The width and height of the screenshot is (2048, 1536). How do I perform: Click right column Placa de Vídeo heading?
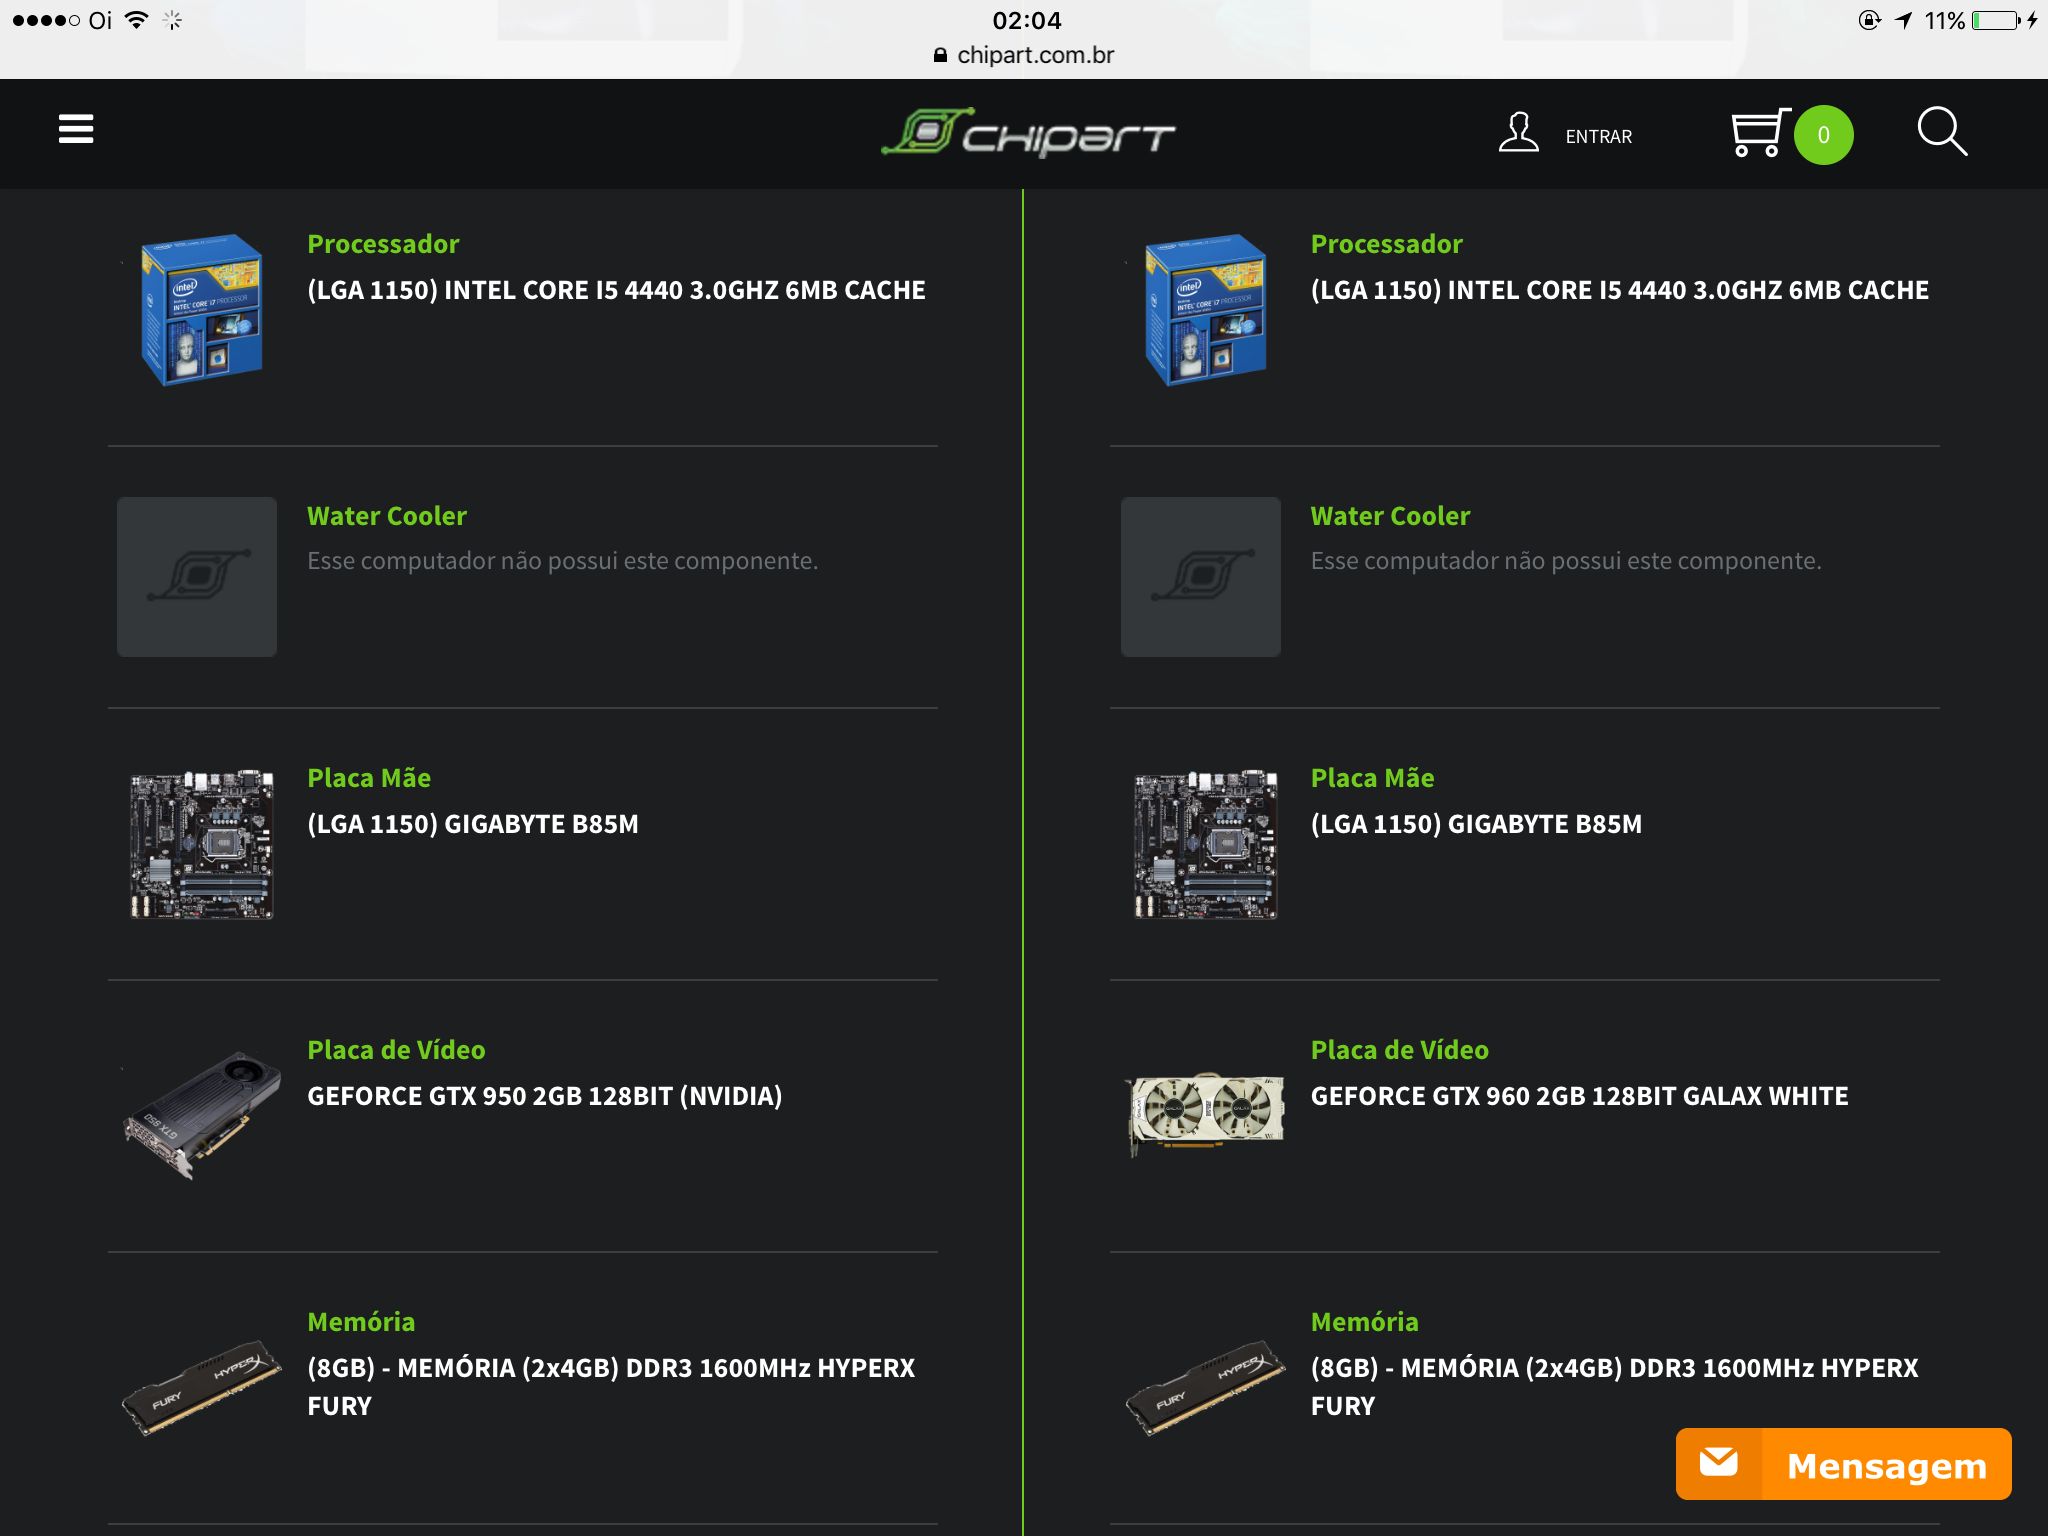click(x=1400, y=1050)
